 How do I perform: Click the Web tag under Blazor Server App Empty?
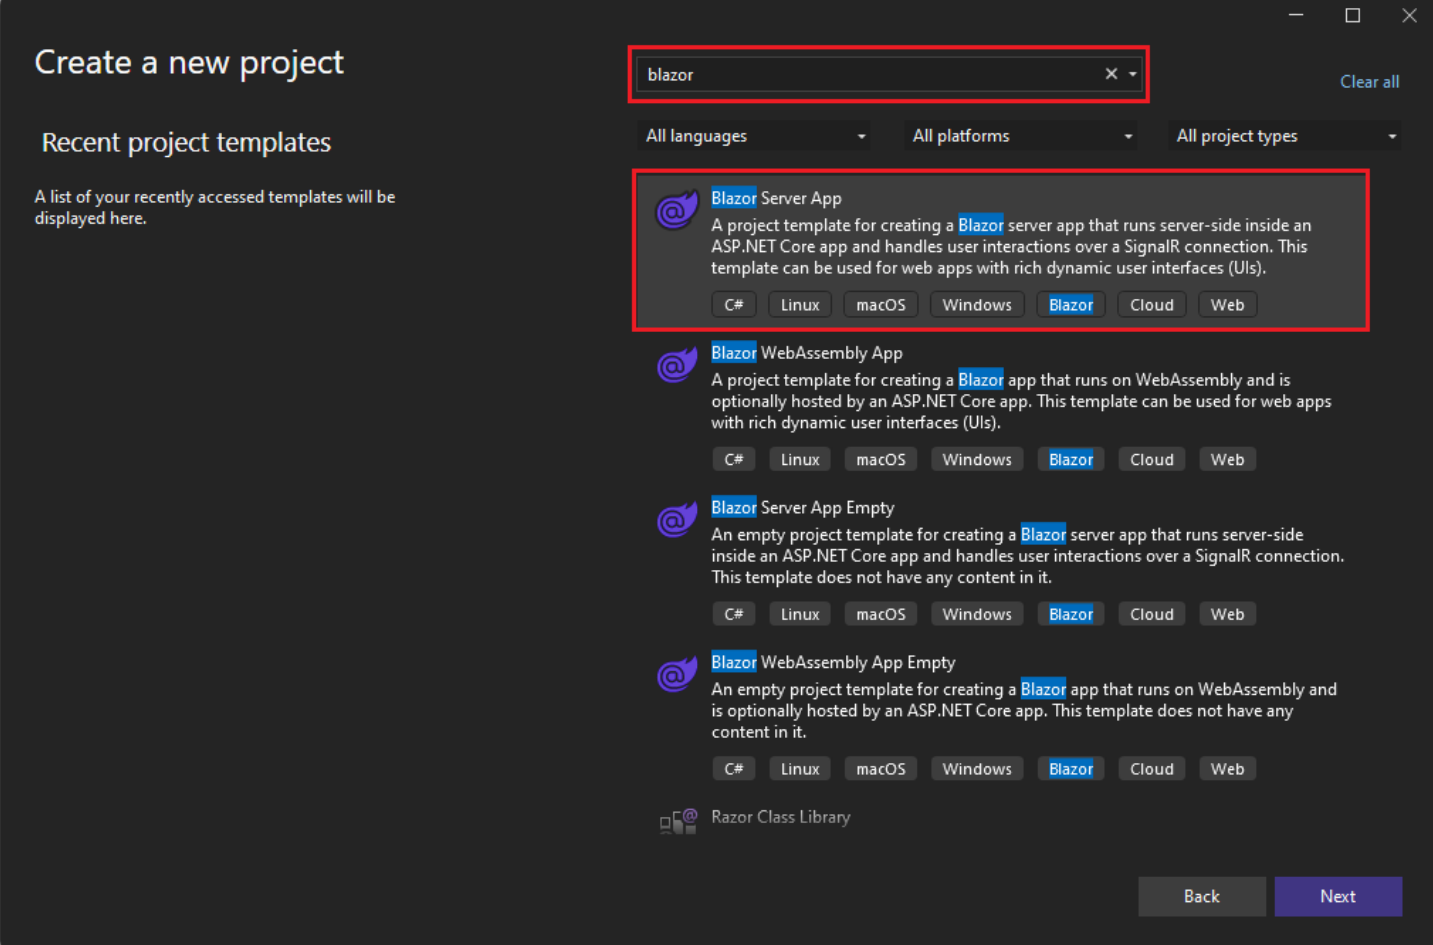pyautogui.click(x=1228, y=614)
